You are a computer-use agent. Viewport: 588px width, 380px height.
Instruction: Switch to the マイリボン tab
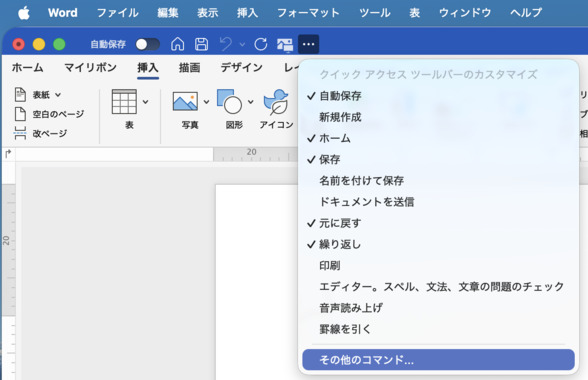90,68
